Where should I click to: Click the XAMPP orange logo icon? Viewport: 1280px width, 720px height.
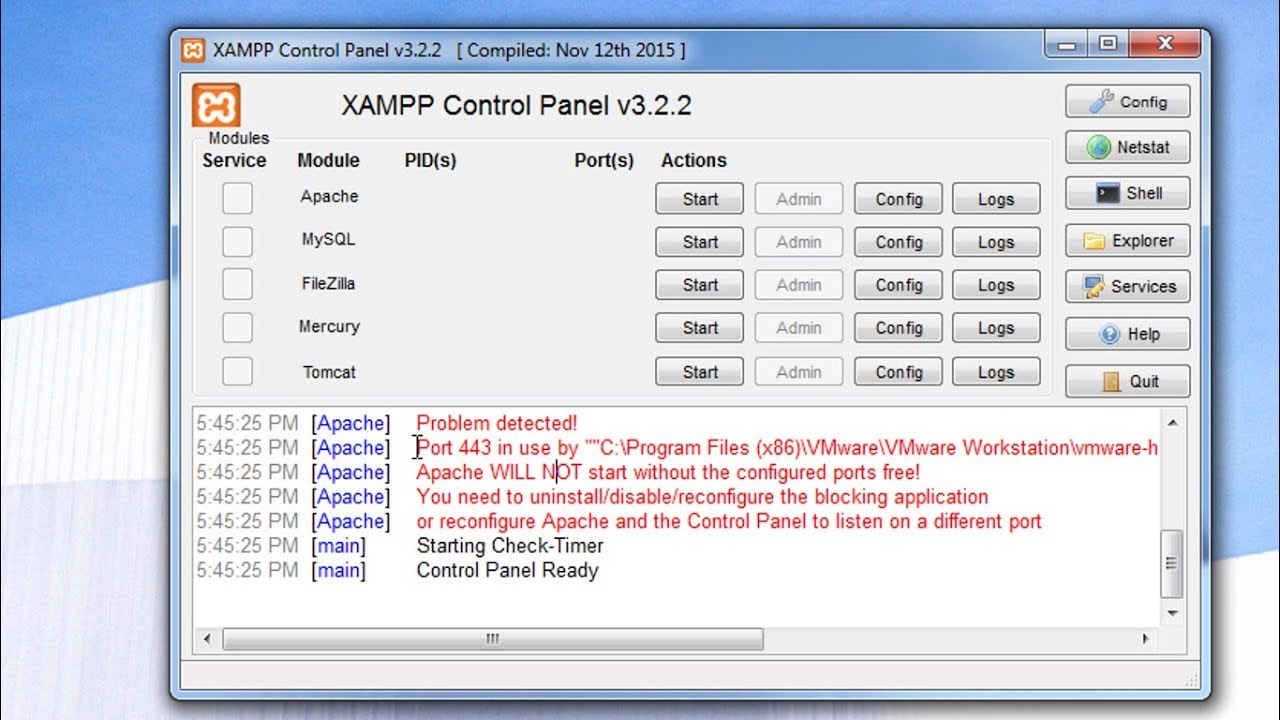216,106
